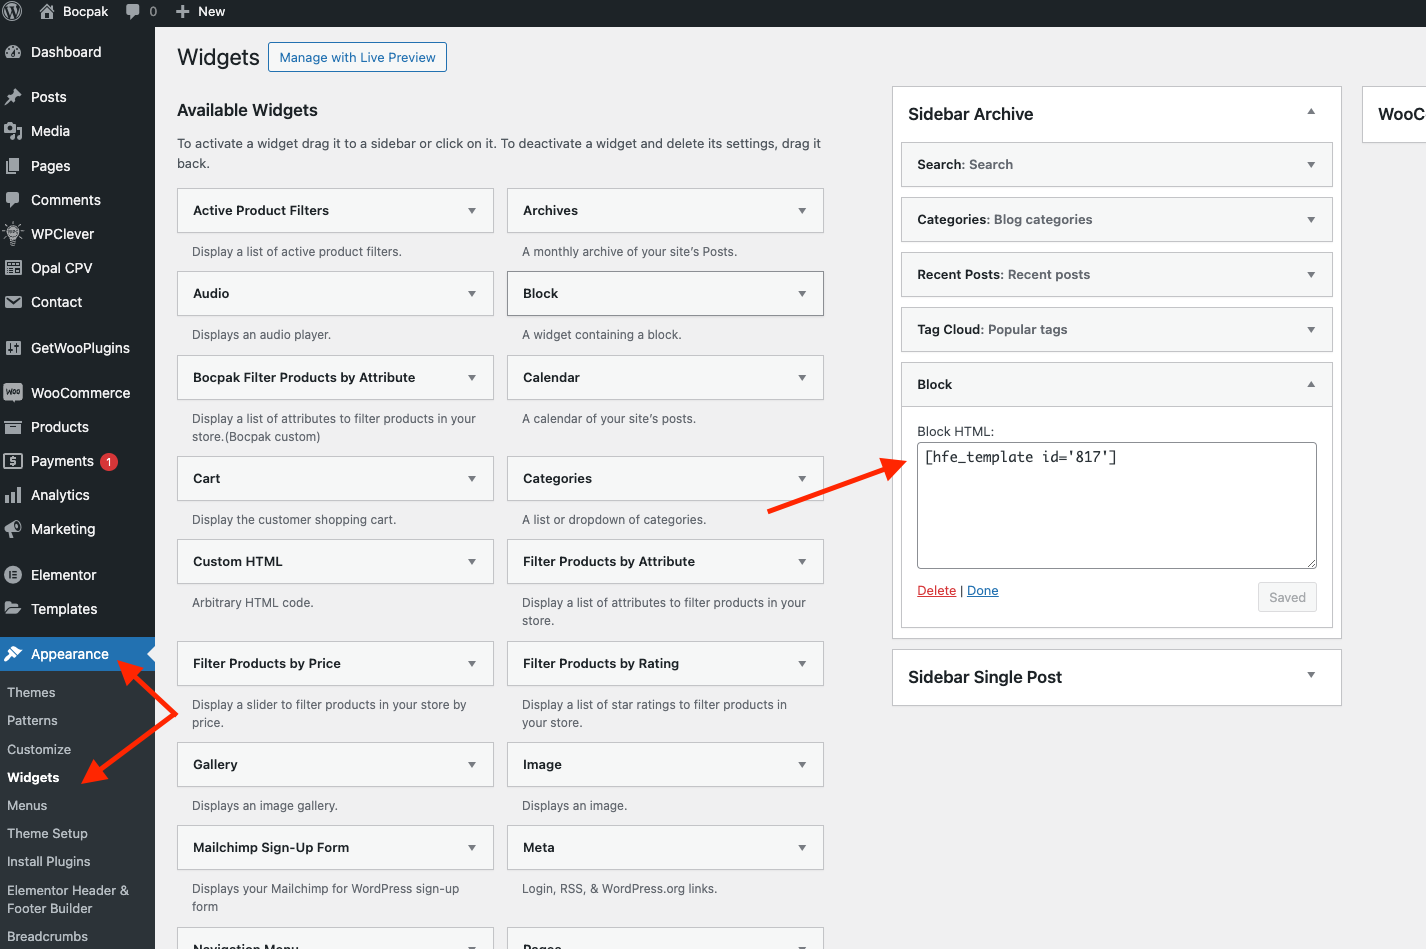Expand the Sidebar Single Post panel
The height and width of the screenshot is (949, 1426).
tap(1310, 676)
